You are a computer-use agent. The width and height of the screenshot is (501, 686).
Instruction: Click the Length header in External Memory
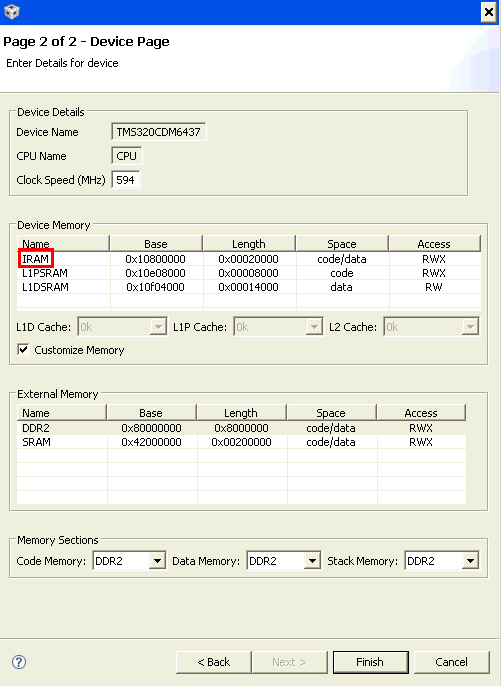pyautogui.click(x=241, y=413)
